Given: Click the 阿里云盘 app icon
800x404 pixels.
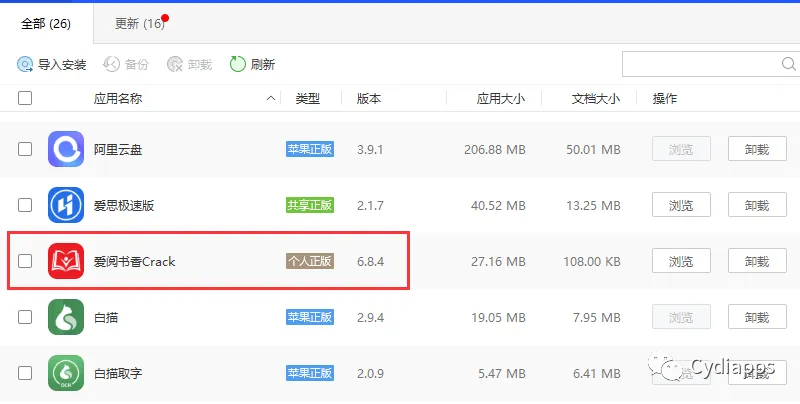Looking at the screenshot, I should coord(66,149).
